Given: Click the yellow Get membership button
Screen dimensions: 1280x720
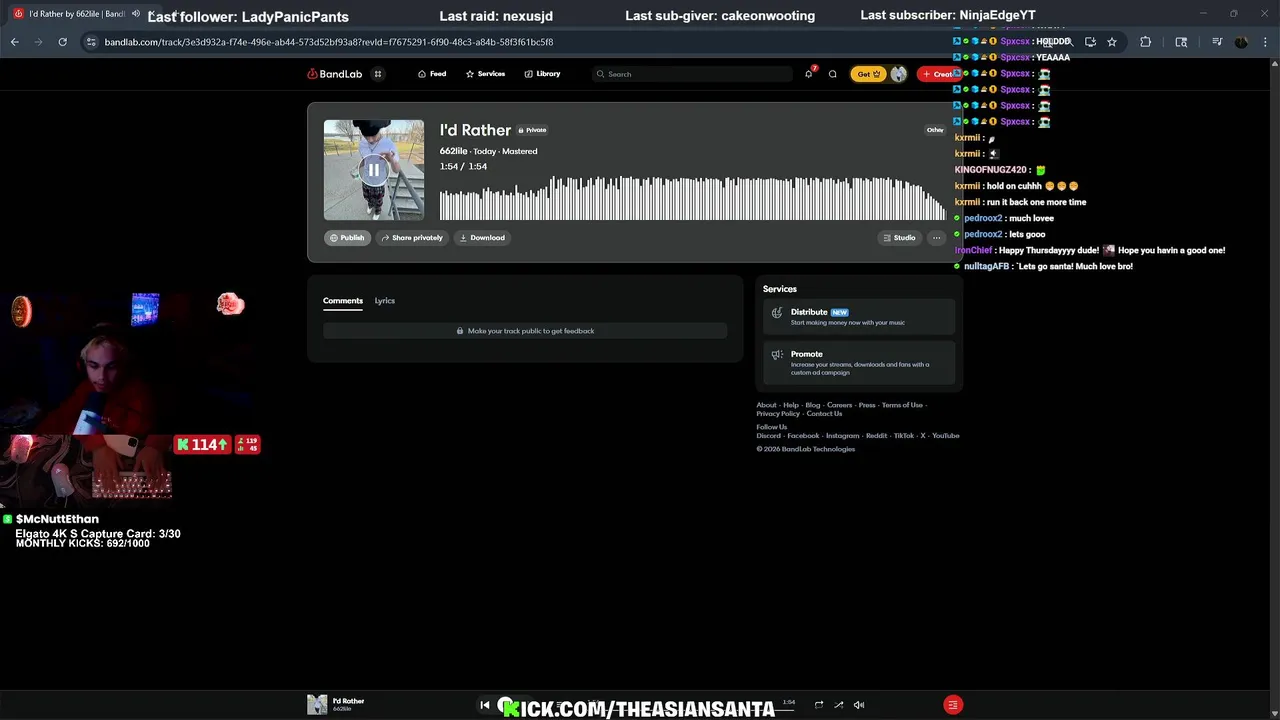Looking at the screenshot, I should [x=867, y=74].
